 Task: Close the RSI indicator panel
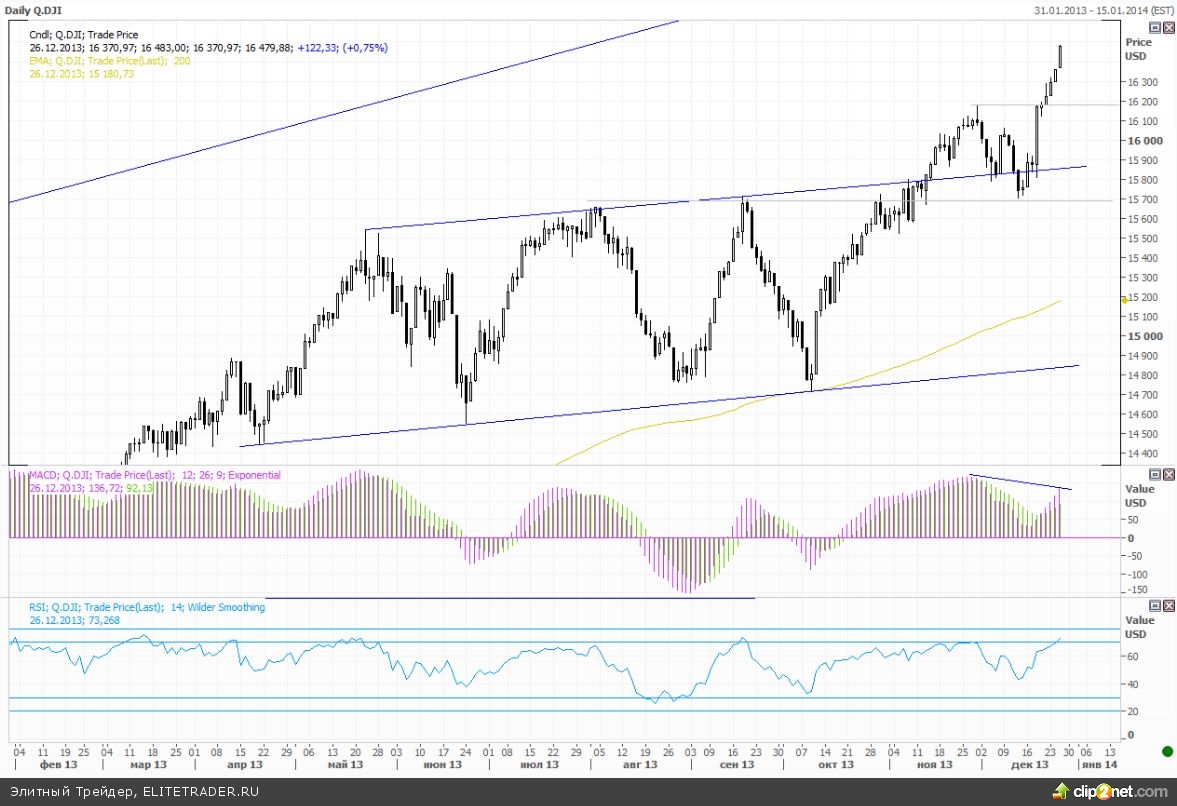click(1167, 606)
